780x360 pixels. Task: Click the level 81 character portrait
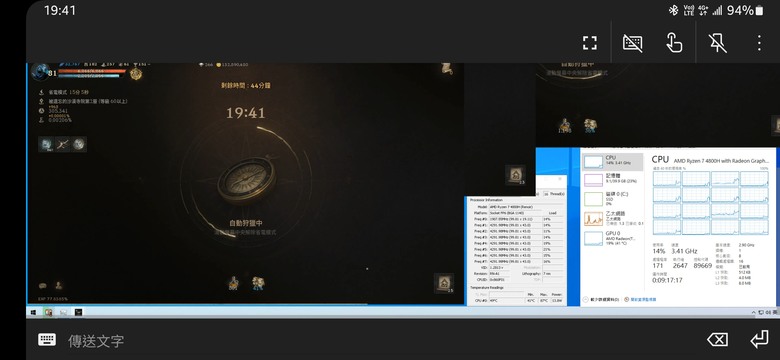(40, 71)
